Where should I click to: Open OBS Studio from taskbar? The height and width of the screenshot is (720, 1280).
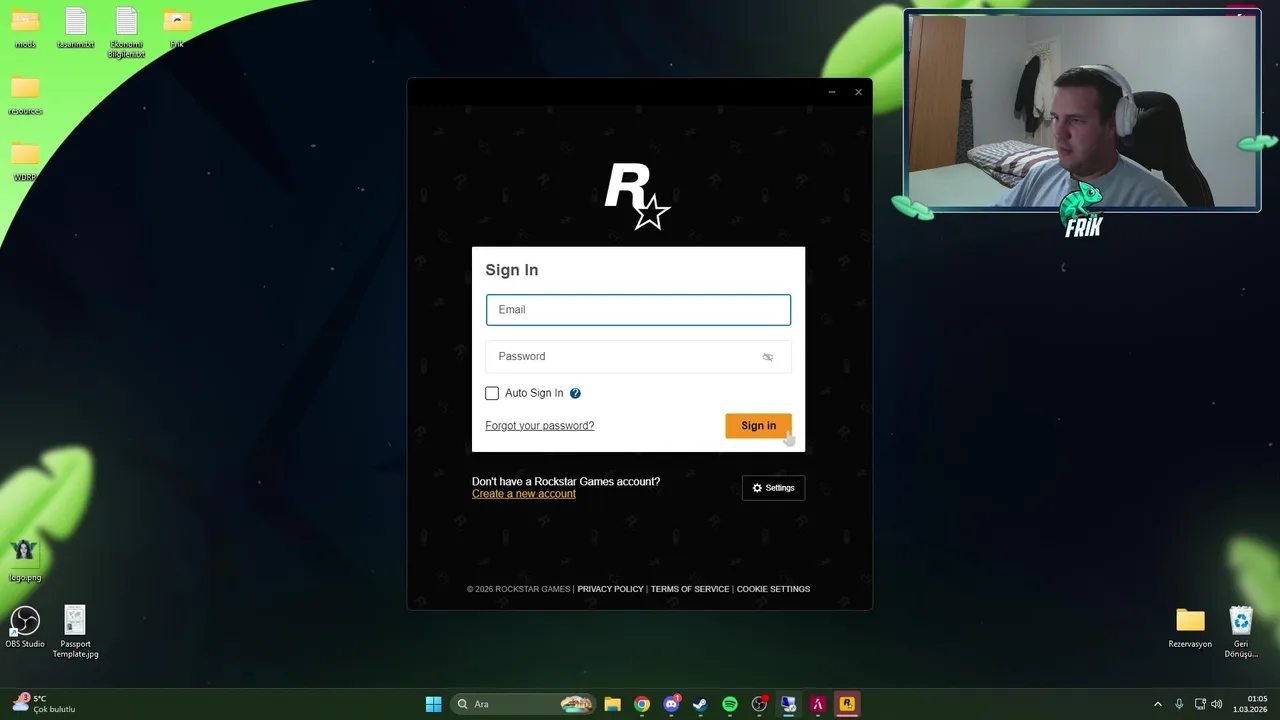click(x=759, y=704)
